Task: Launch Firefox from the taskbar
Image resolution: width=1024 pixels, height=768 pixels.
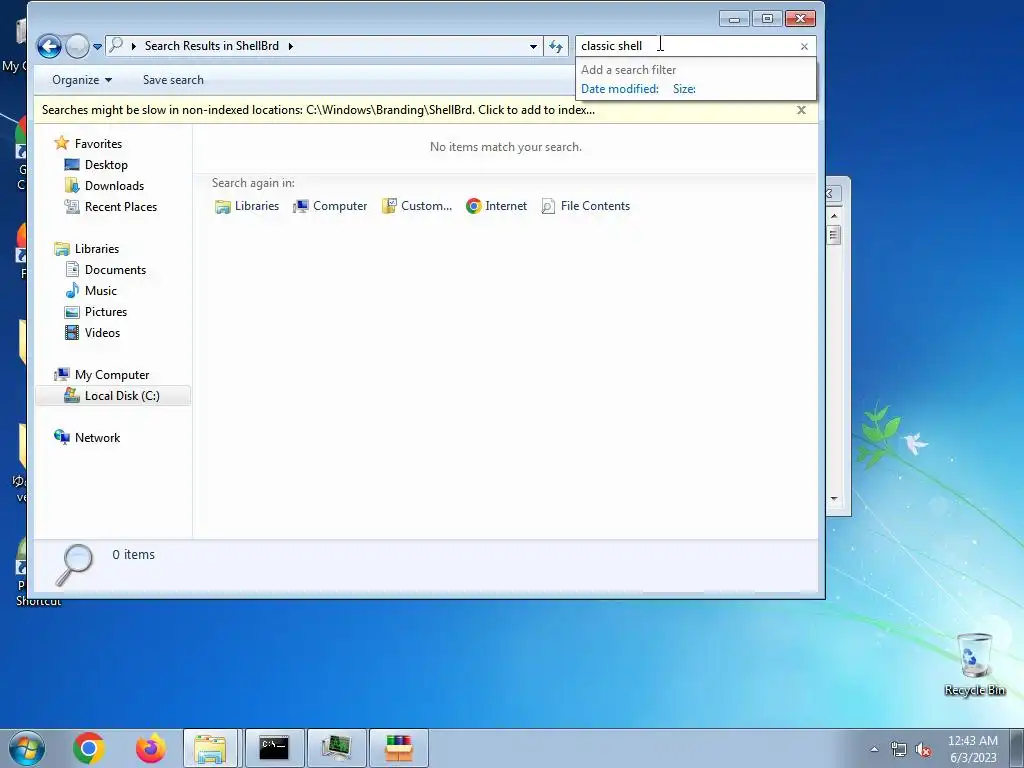Action: tap(150, 748)
